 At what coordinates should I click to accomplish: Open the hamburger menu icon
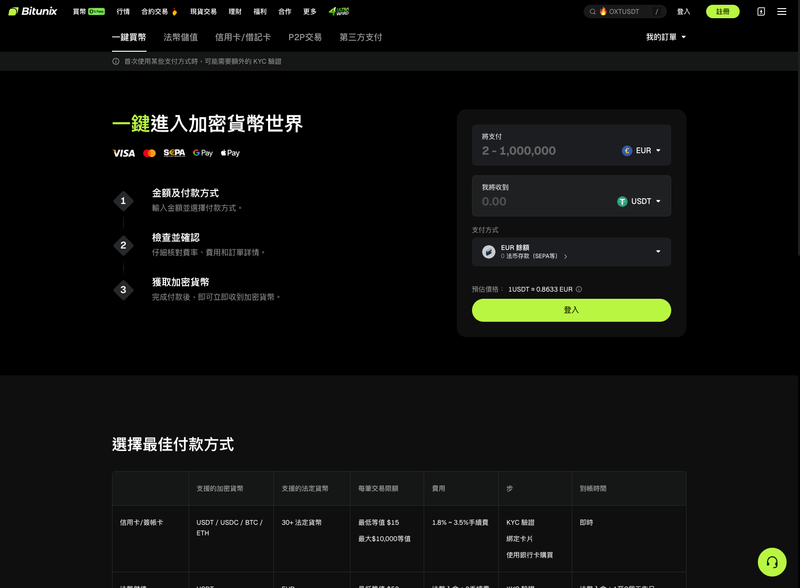click(x=781, y=11)
